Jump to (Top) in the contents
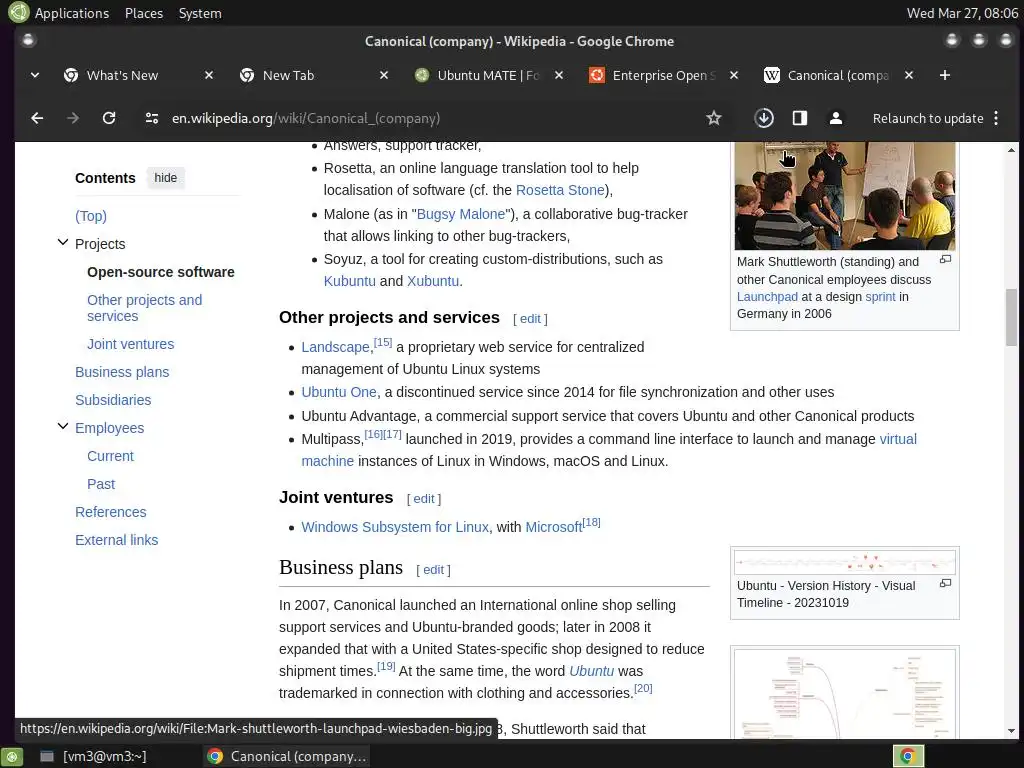The height and width of the screenshot is (768, 1024). coord(91,216)
